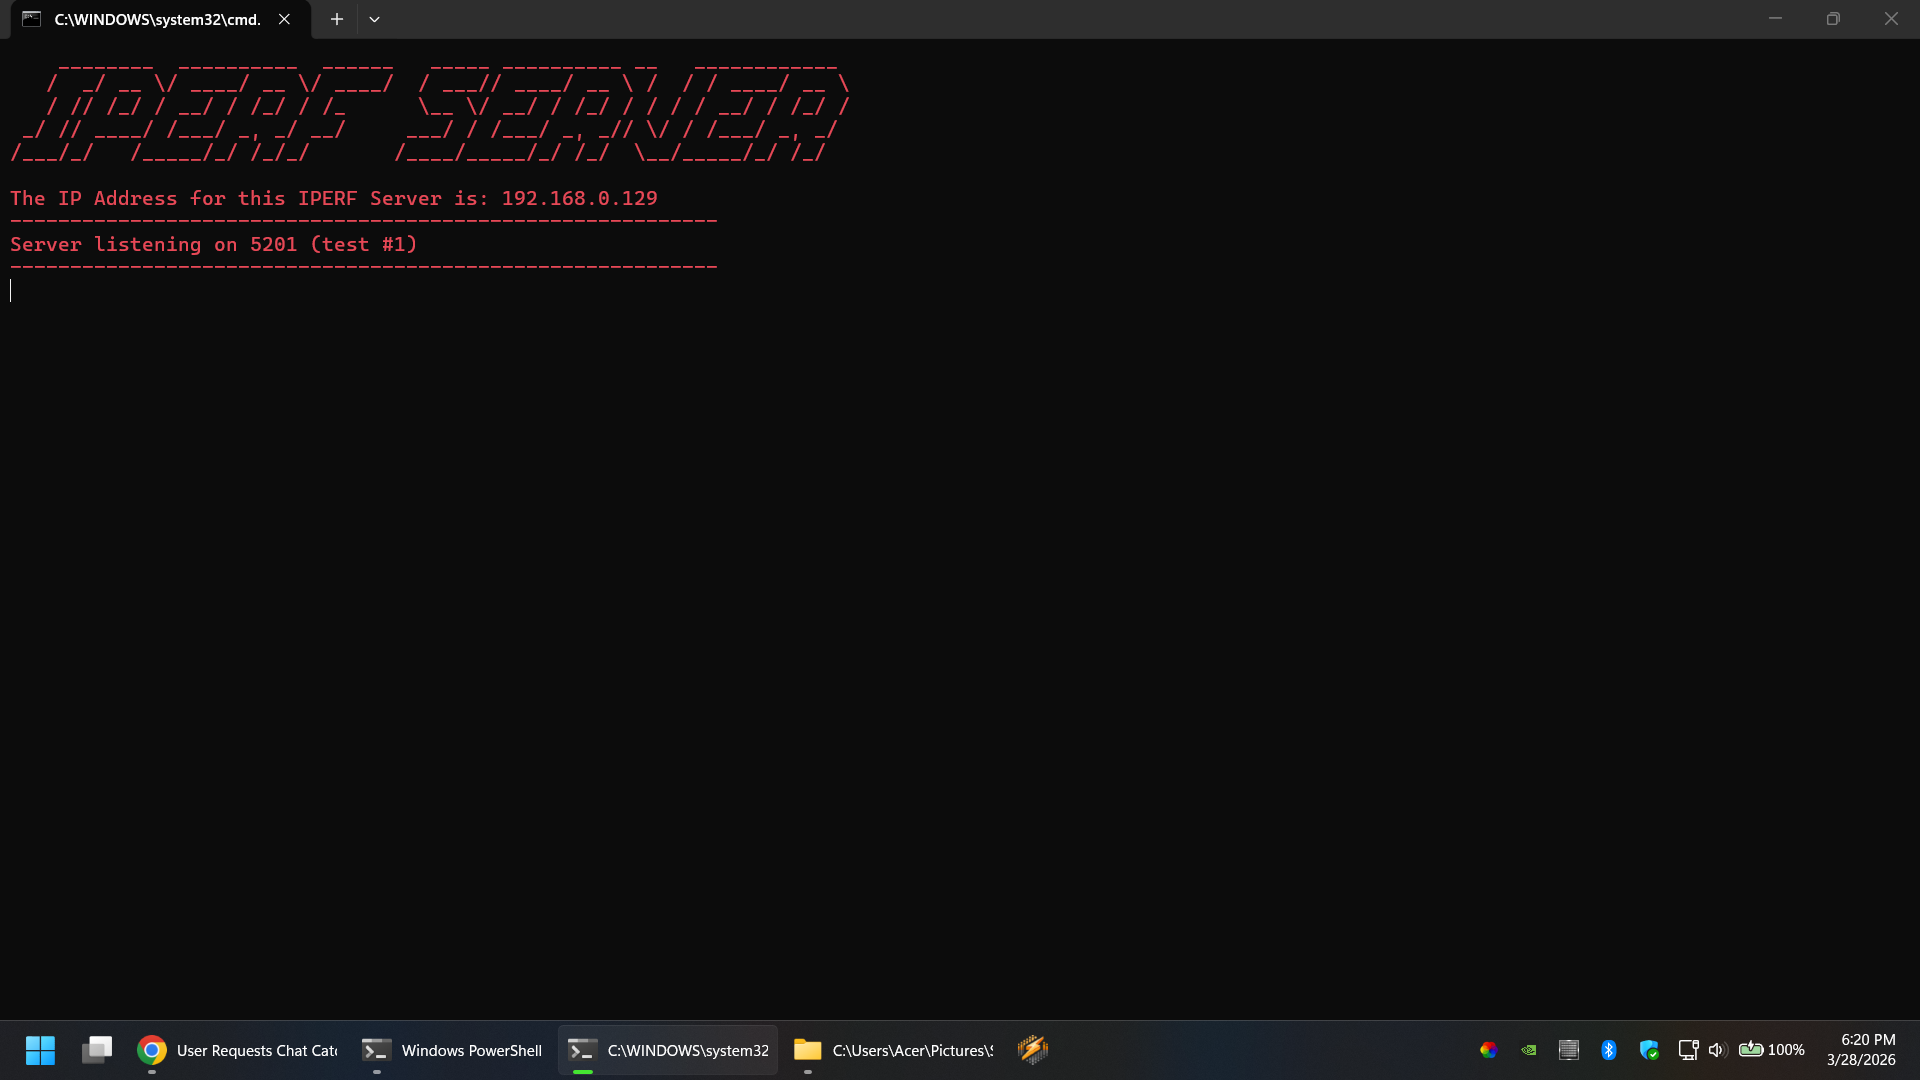The height and width of the screenshot is (1080, 1920).
Task: Switch to Windows PowerShell taskbar window
Action: pyautogui.click(x=452, y=1050)
